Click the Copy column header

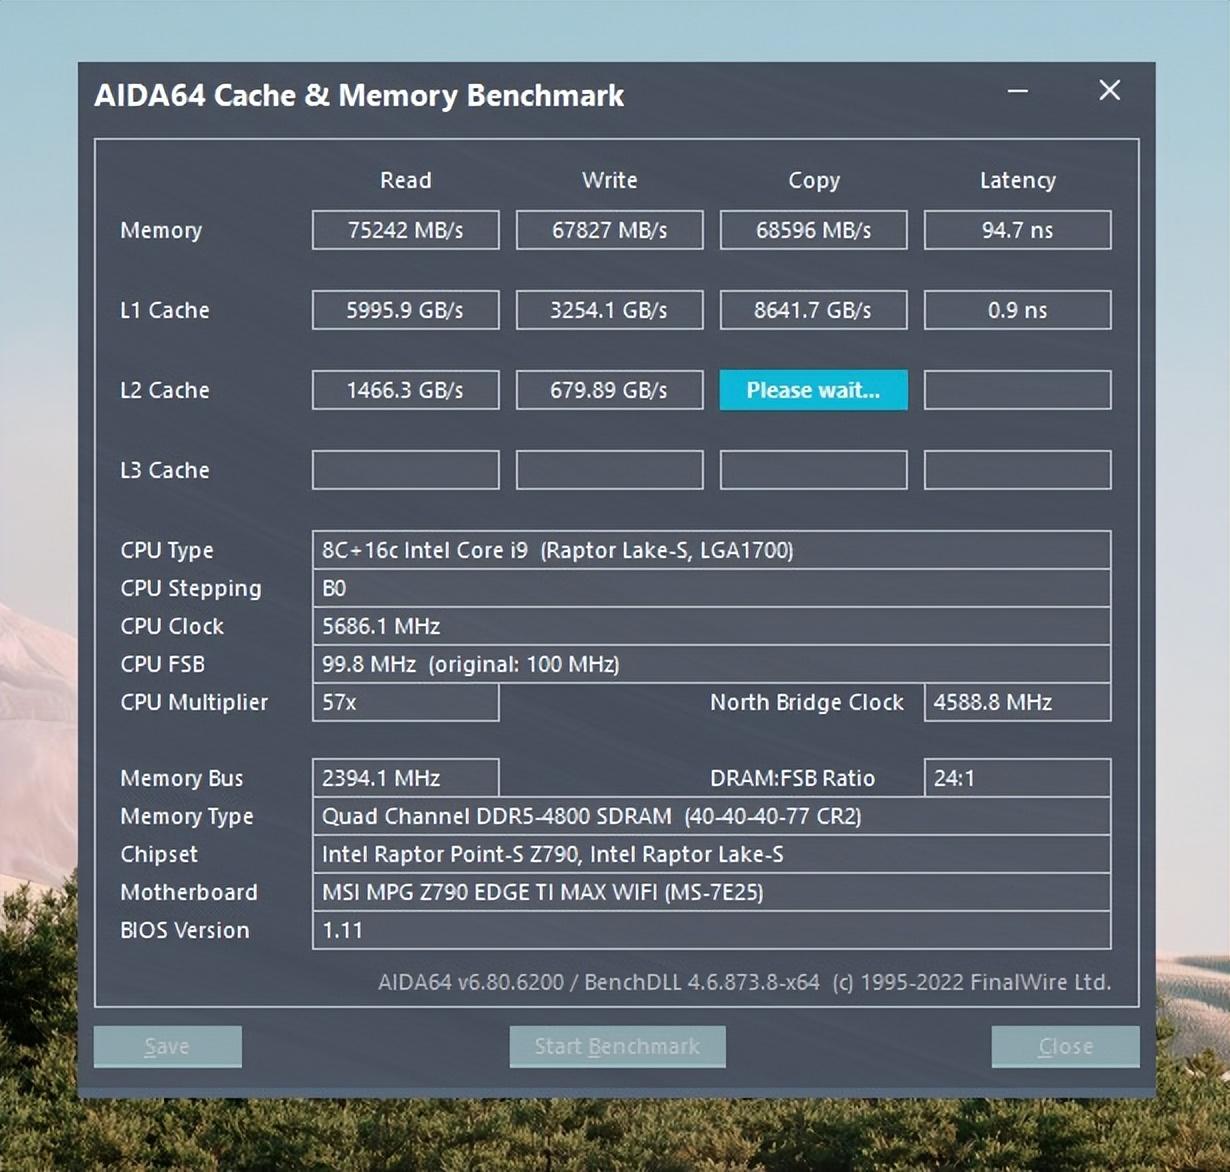coord(814,181)
